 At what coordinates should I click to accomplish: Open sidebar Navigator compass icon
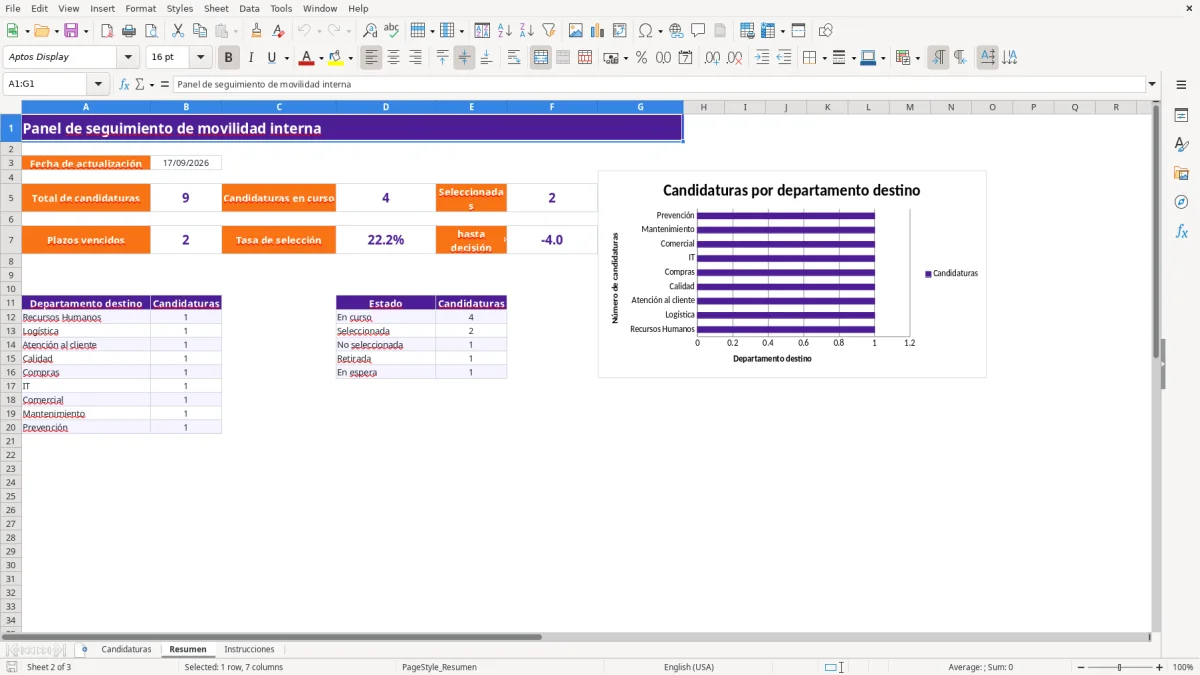pyautogui.click(x=1181, y=202)
